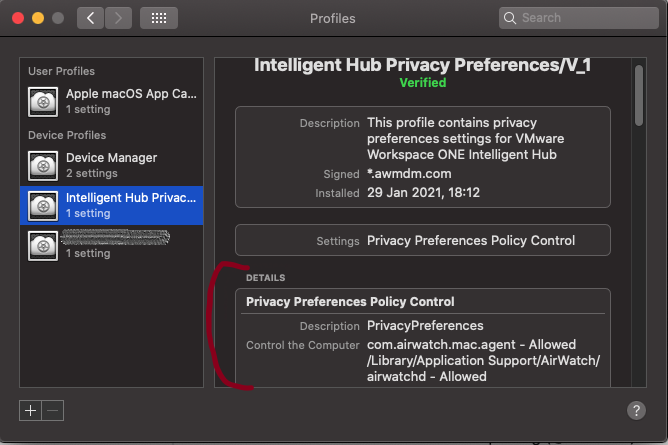This screenshot has height=445, width=668.
Task: Click the profile details scrollbar thumb
Action: tap(639, 95)
